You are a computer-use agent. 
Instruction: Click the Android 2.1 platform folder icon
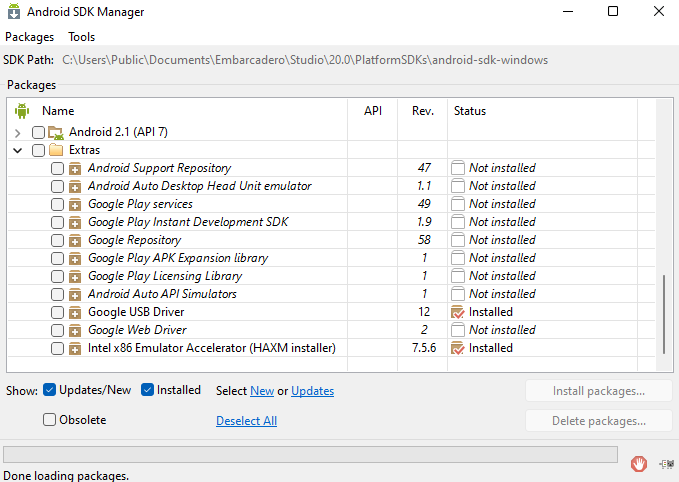(x=56, y=132)
